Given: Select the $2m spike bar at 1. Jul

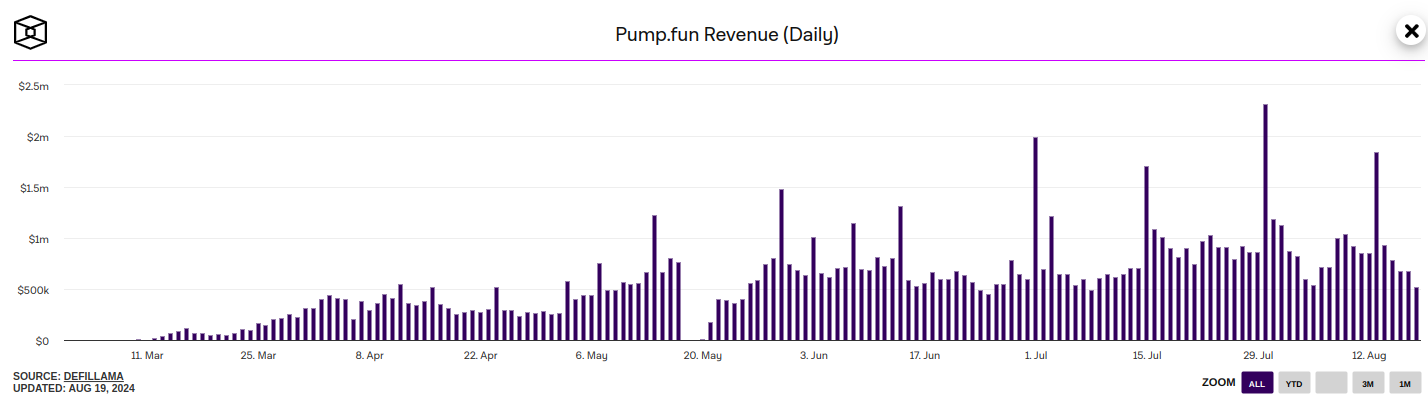Looking at the screenshot, I should 1035,239.
